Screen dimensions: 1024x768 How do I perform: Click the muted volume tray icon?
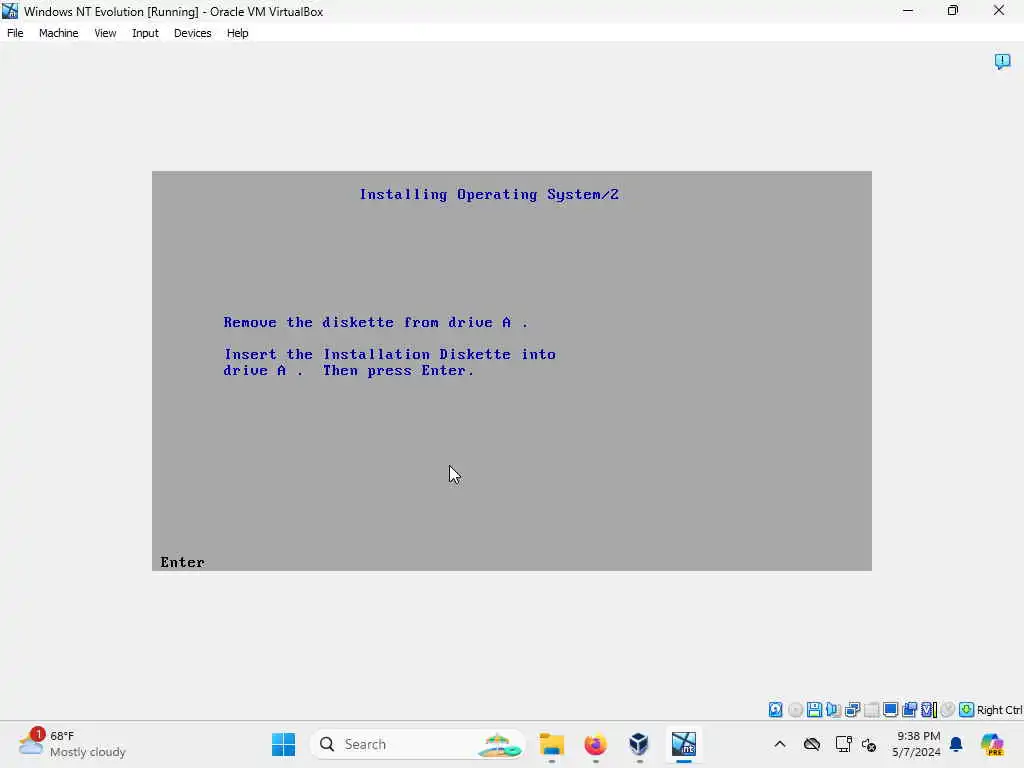pos(869,744)
